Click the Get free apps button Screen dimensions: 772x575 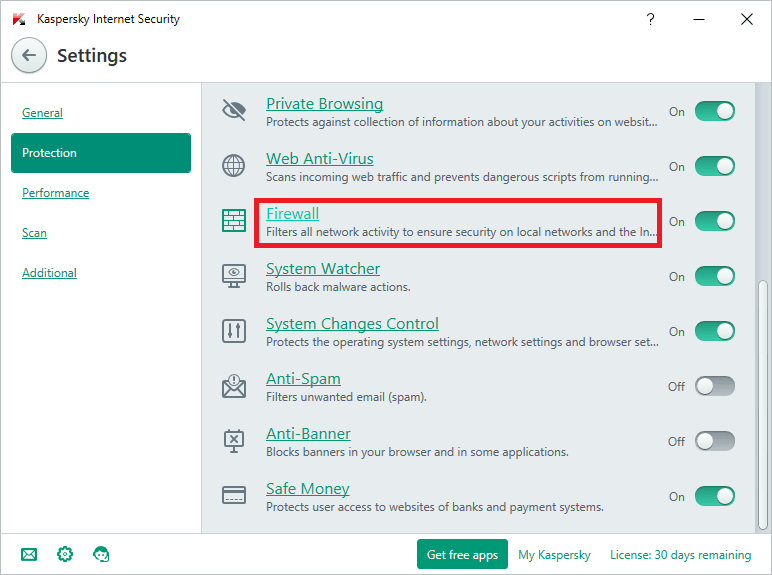tap(462, 554)
